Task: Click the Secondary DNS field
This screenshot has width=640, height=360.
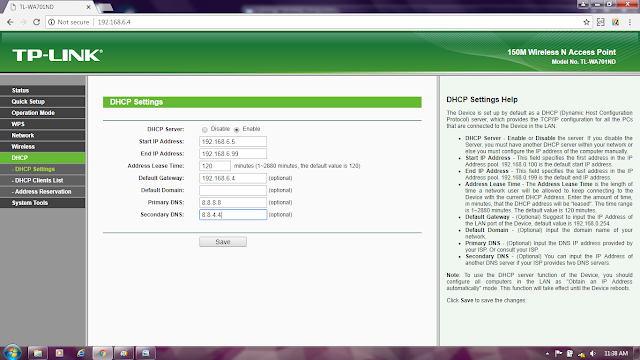Action: coord(233,215)
